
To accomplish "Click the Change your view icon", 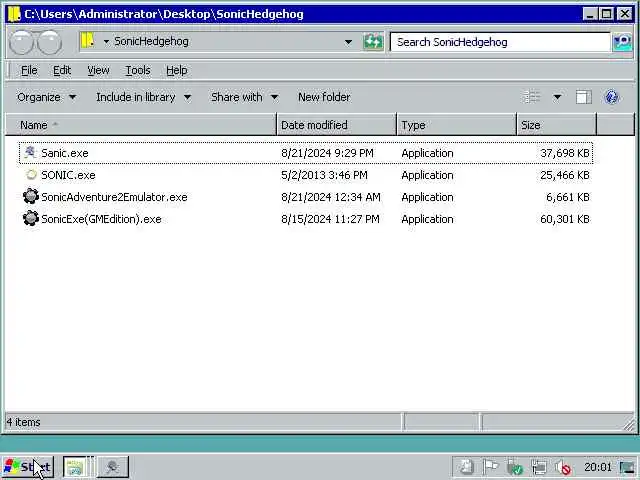I will click(531, 97).
